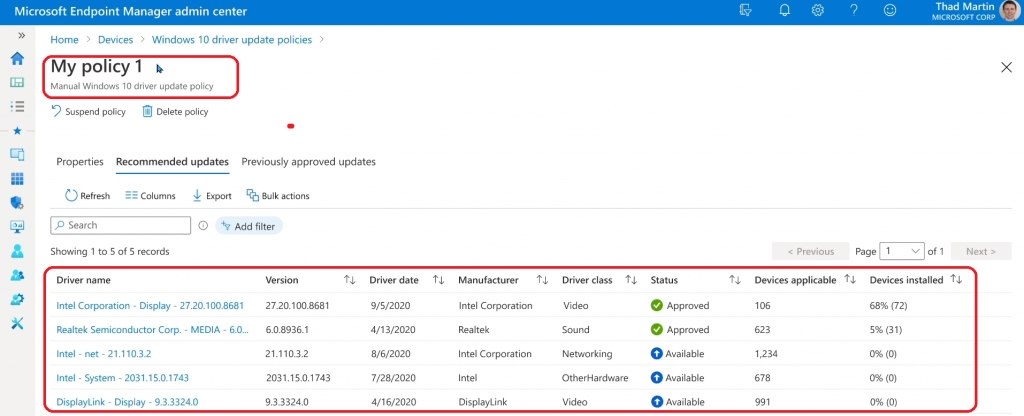Open Dashboard icon in sidebar
This screenshot has height=416, width=1024.
coord(18,82)
